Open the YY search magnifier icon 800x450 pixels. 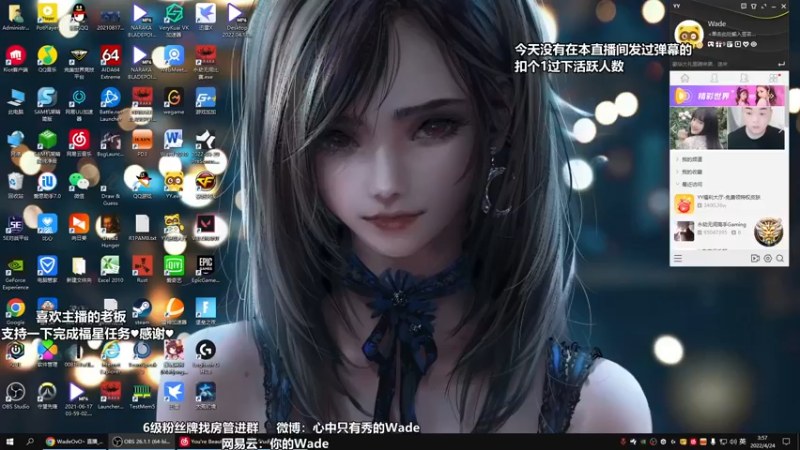[x=780, y=259]
